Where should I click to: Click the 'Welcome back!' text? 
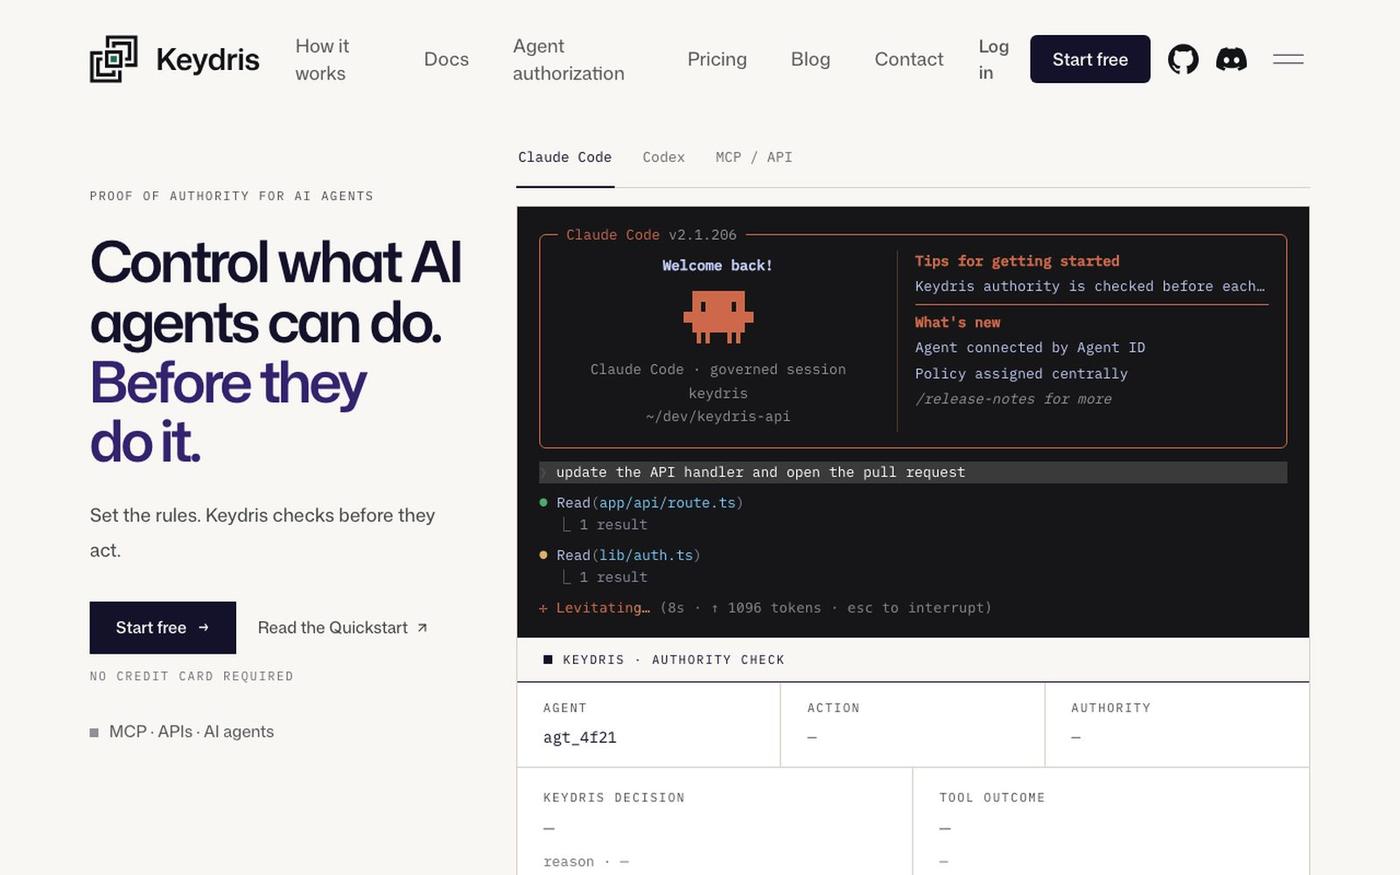717,266
